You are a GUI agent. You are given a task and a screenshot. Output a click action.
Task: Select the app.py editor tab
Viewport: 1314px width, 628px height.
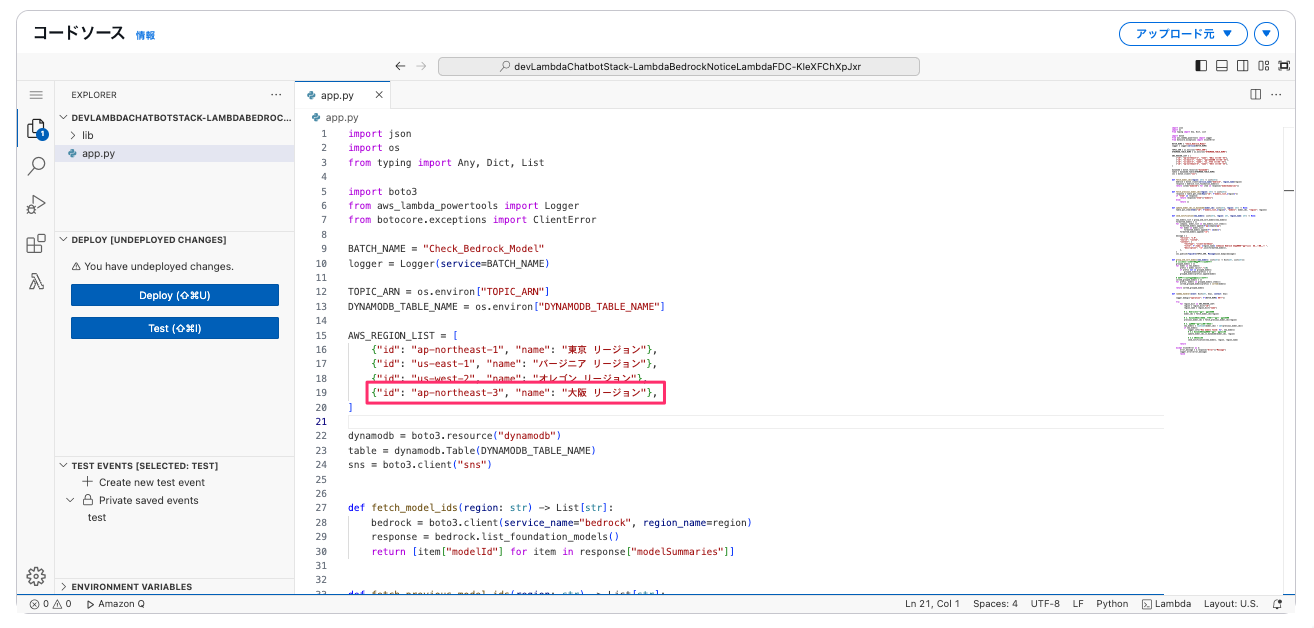[343, 95]
